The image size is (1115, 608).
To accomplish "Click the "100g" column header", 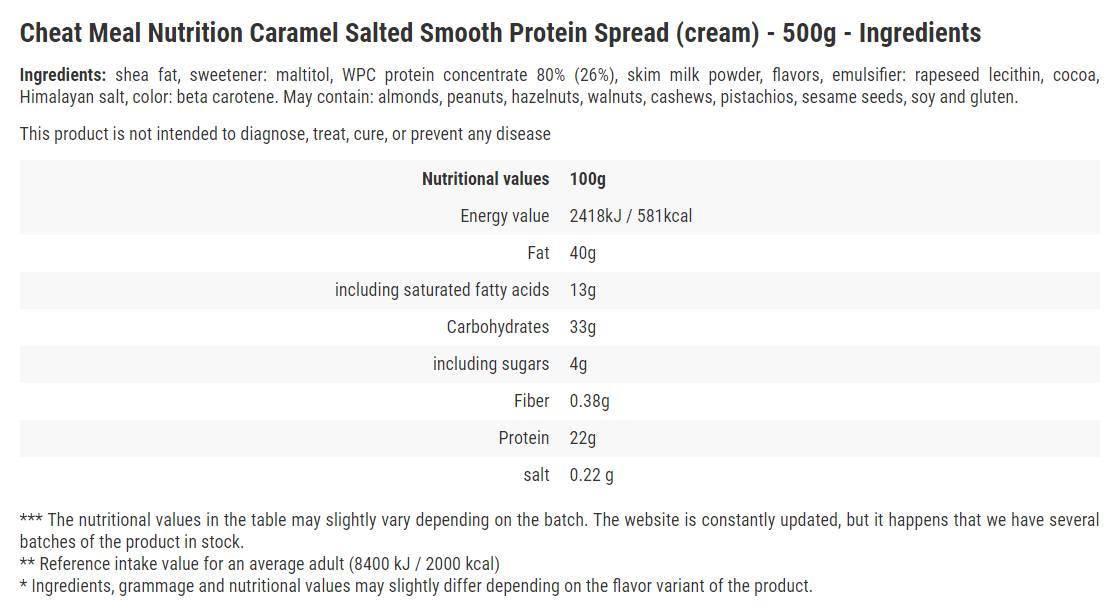I will (588, 179).
